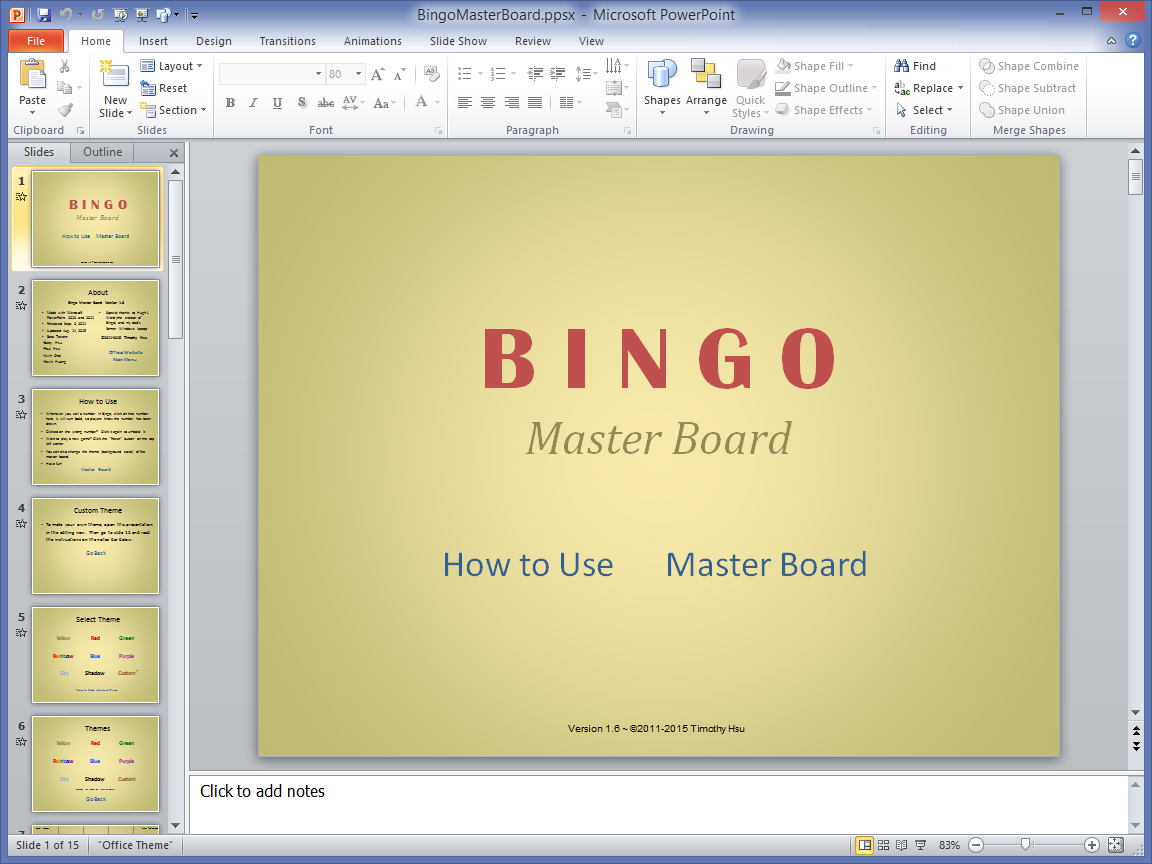Click the Increase Font Size icon
Image resolution: width=1152 pixels, height=864 pixels.
click(378, 74)
